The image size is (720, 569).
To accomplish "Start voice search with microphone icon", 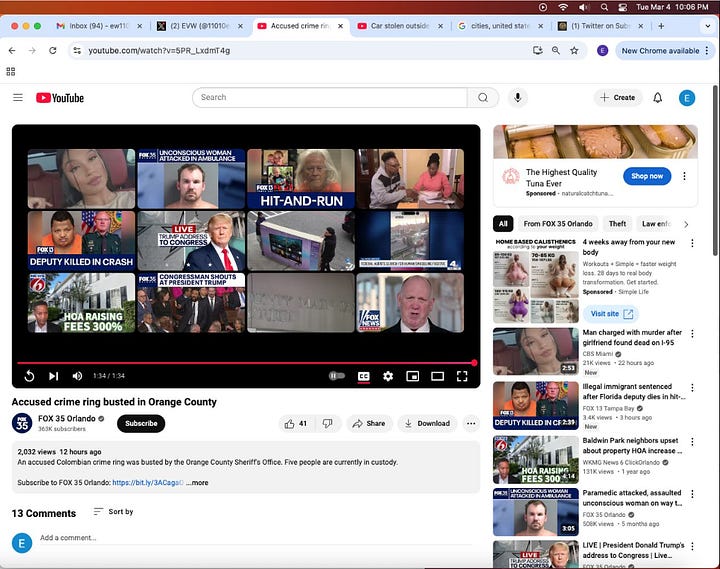I will pos(518,97).
